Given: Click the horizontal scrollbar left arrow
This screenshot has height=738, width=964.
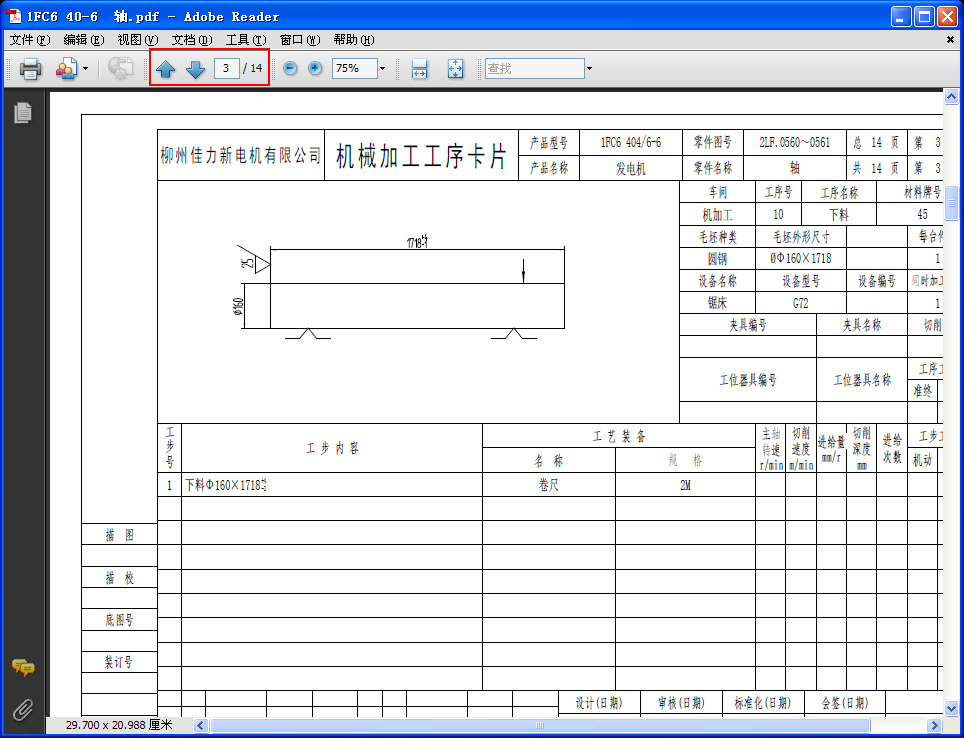Looking at the screenshot, I should [x=201, y=726].
